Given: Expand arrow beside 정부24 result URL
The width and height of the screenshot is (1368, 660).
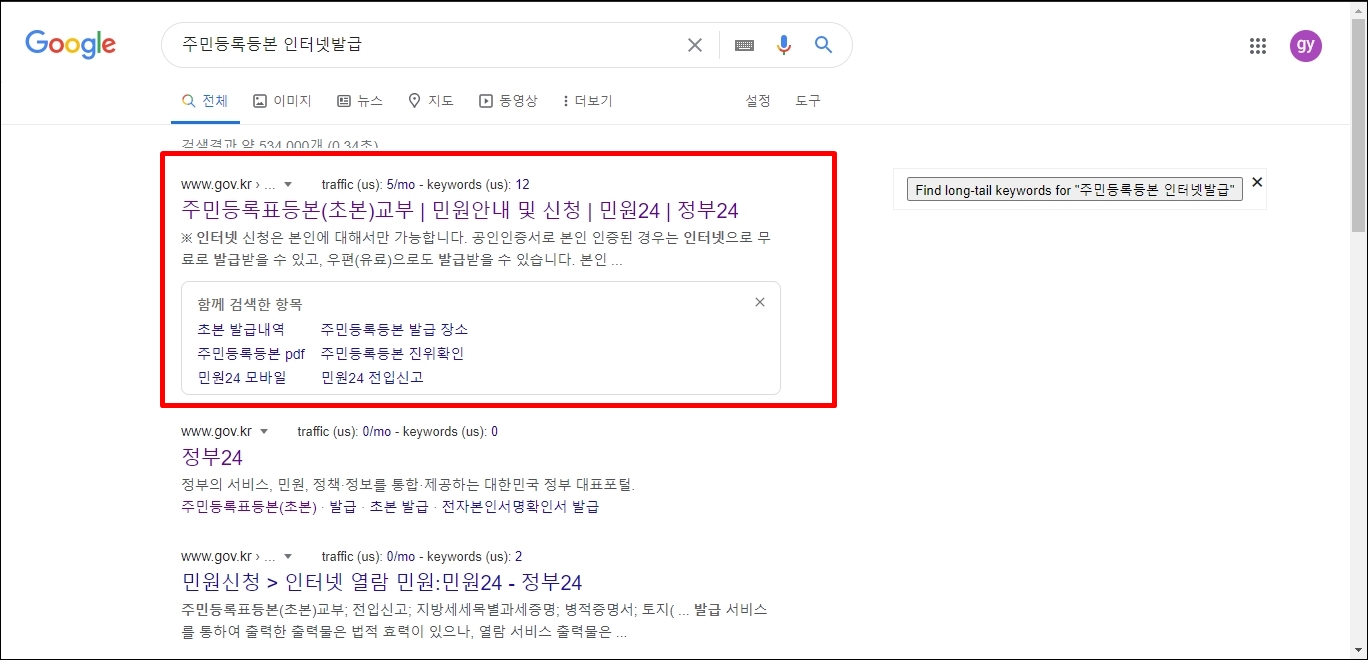Looking at the screenshot, I should tap(264, 432).
